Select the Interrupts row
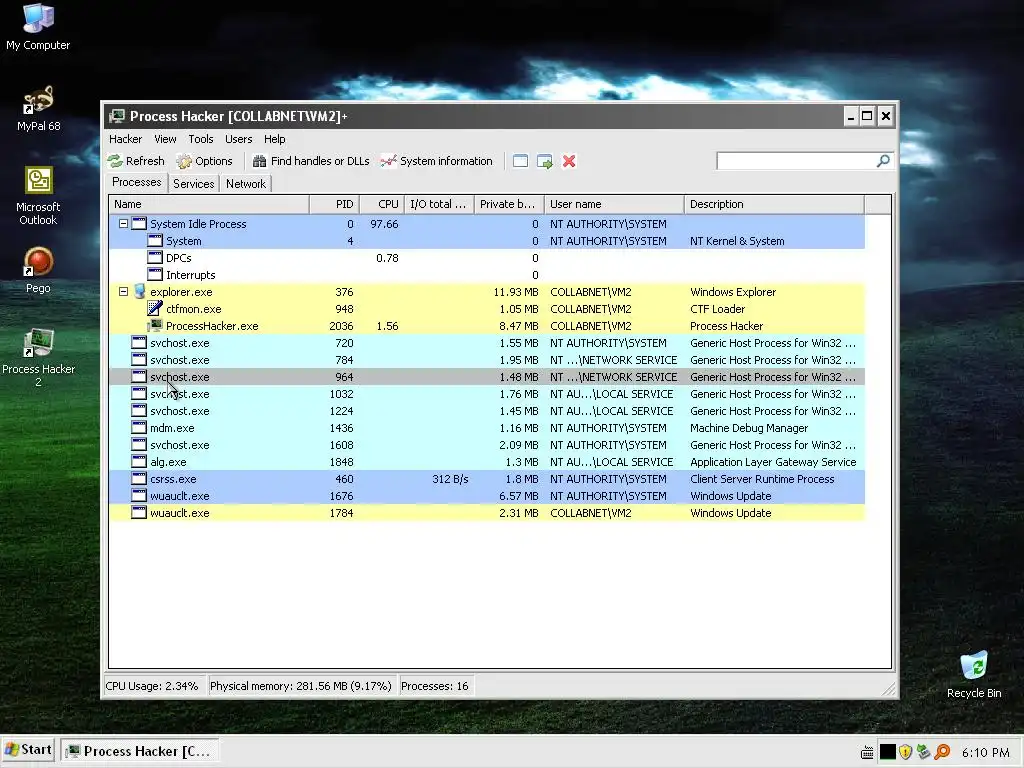 click(487, 275)
